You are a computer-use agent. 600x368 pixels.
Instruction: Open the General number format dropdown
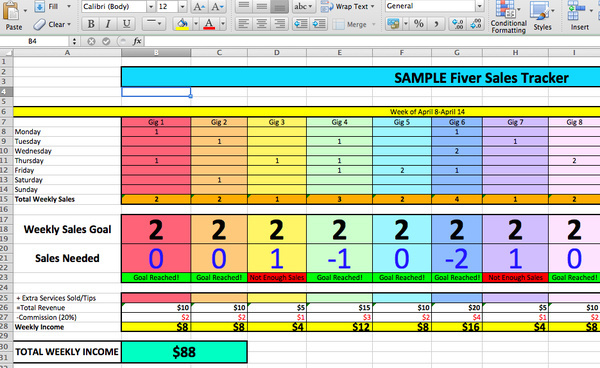coord(479,6)
